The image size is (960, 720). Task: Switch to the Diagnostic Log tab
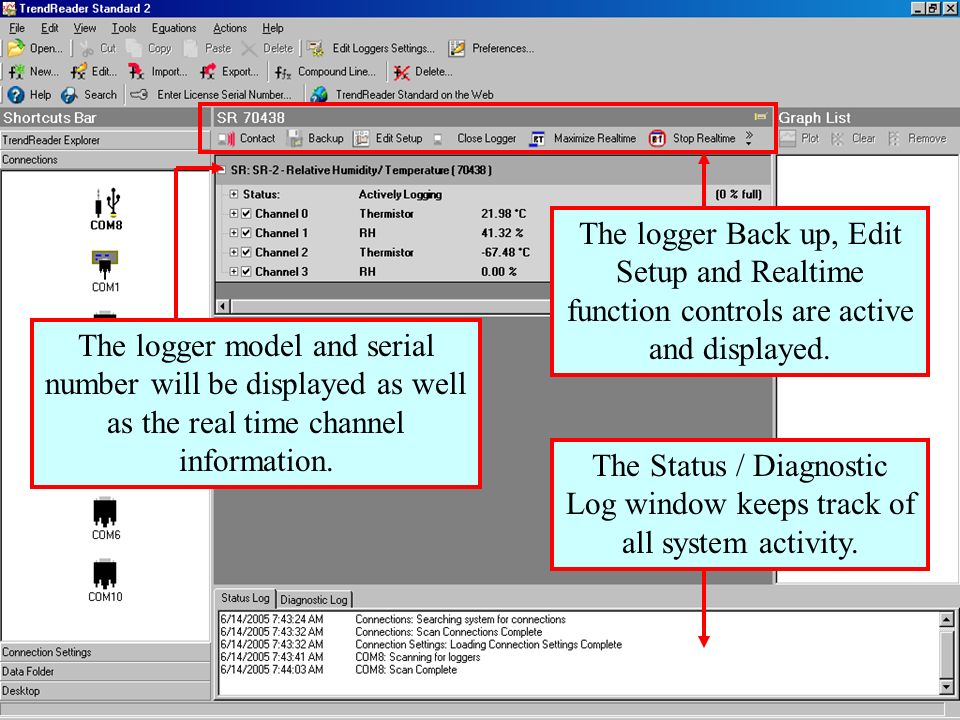pyautogui.click(x=313, y=599)
